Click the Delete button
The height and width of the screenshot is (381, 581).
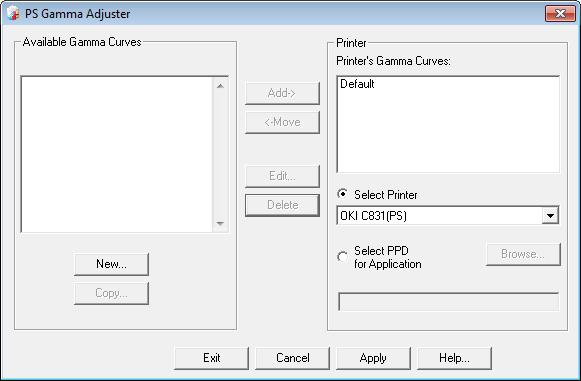(x=282, y=205)
